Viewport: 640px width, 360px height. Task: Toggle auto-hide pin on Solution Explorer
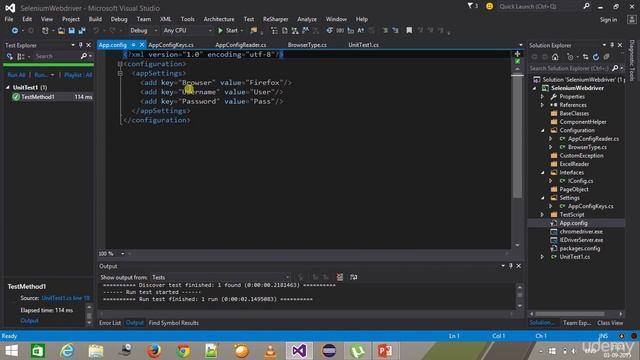coord(612,45)
